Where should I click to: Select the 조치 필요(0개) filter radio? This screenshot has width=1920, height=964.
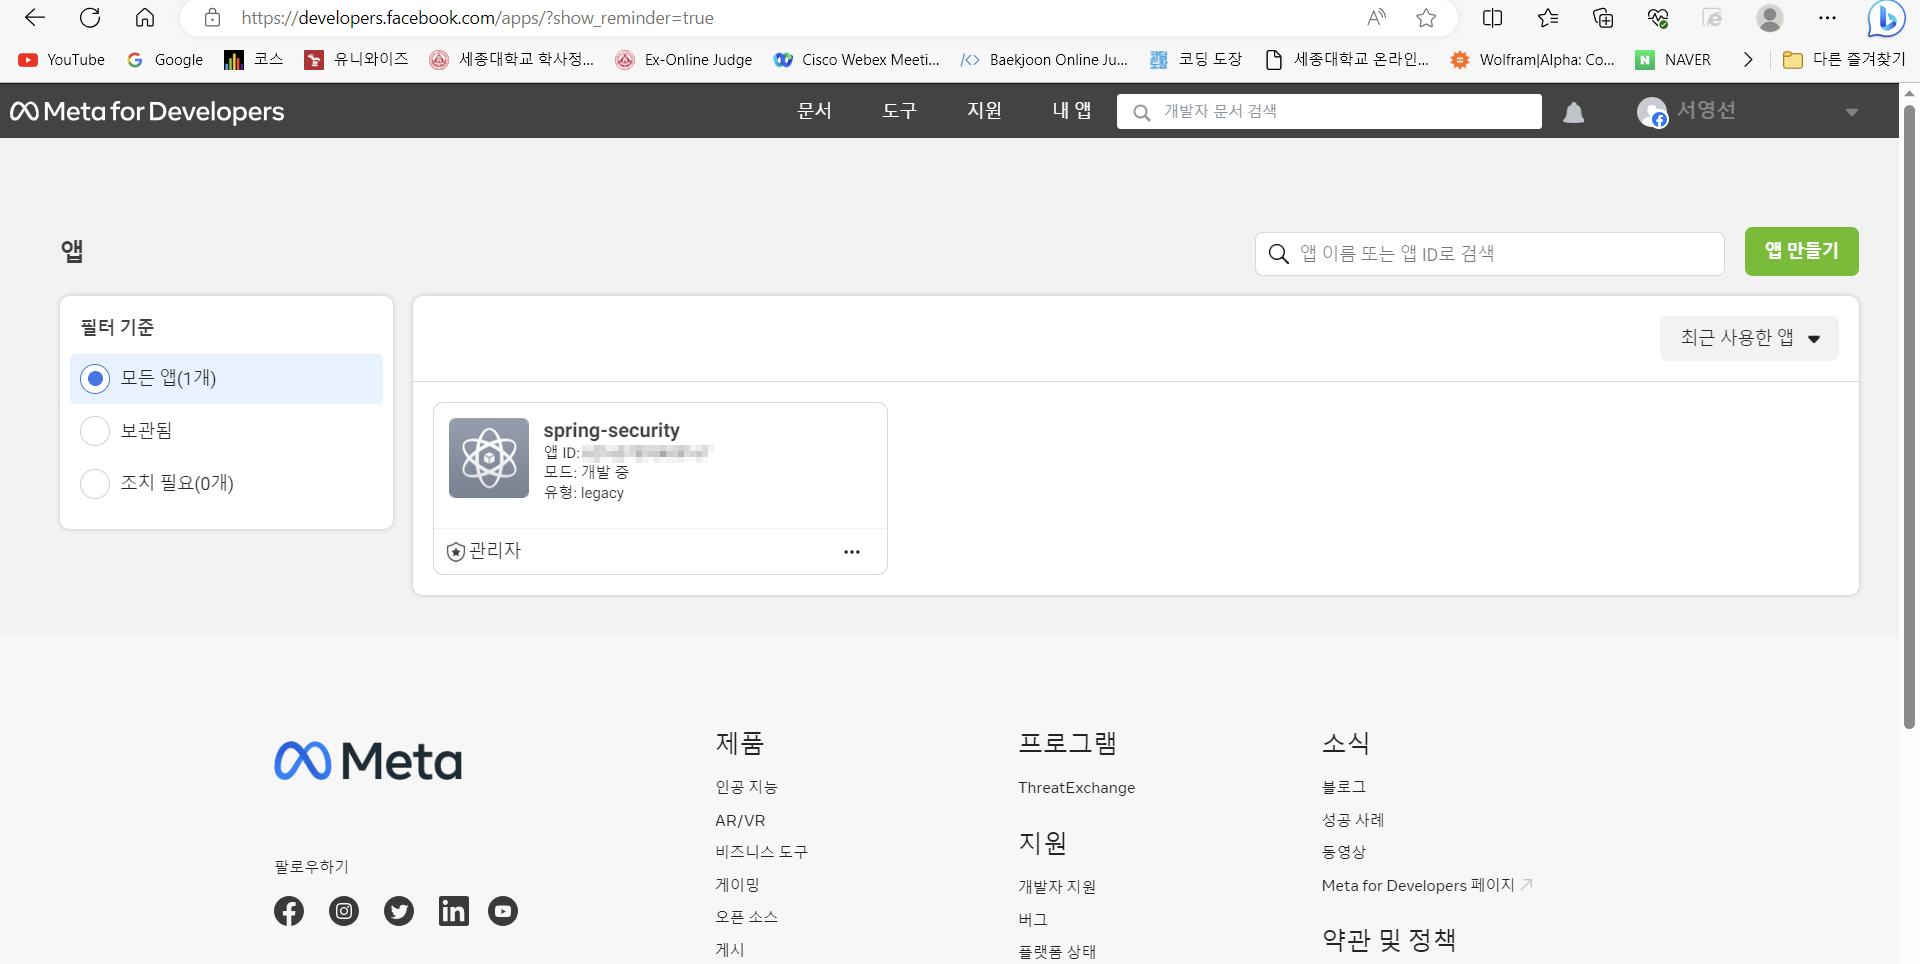pyautogui.click(x=95, y=484)
